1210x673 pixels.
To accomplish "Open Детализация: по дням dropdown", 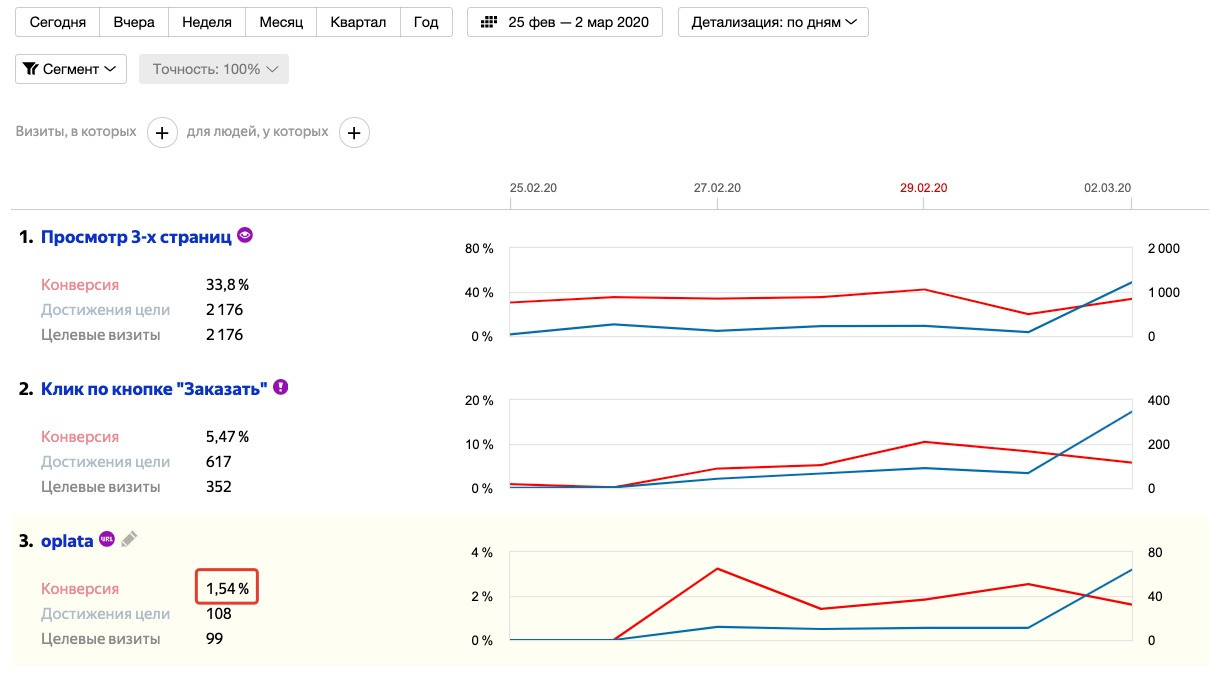I will point(773,22).
